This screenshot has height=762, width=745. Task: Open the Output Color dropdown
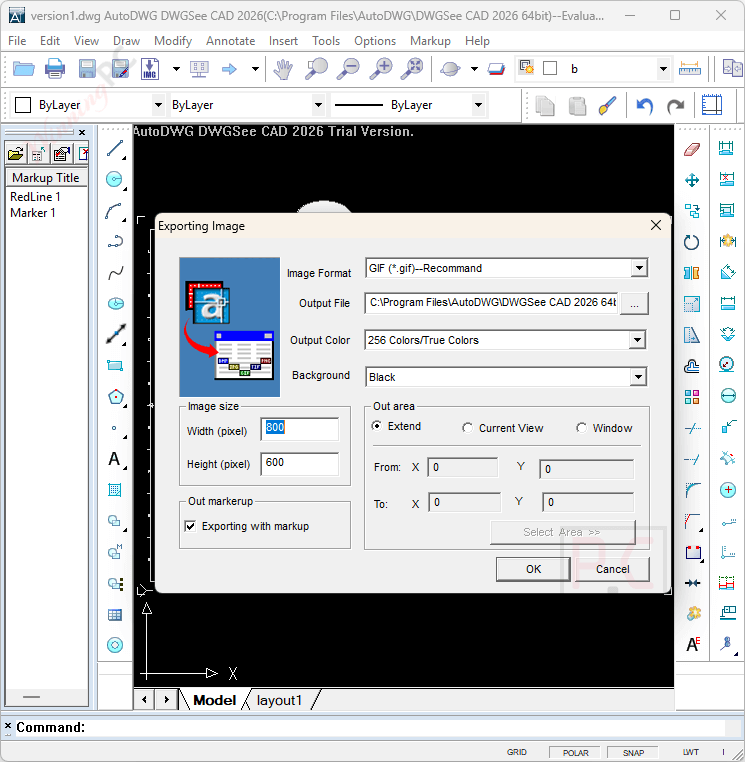637,340
